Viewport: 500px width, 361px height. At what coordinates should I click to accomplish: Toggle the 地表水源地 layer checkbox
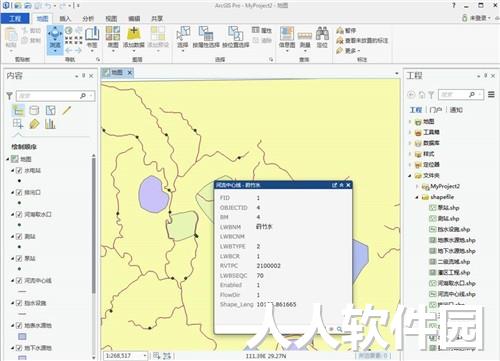(x=19, y=325)
